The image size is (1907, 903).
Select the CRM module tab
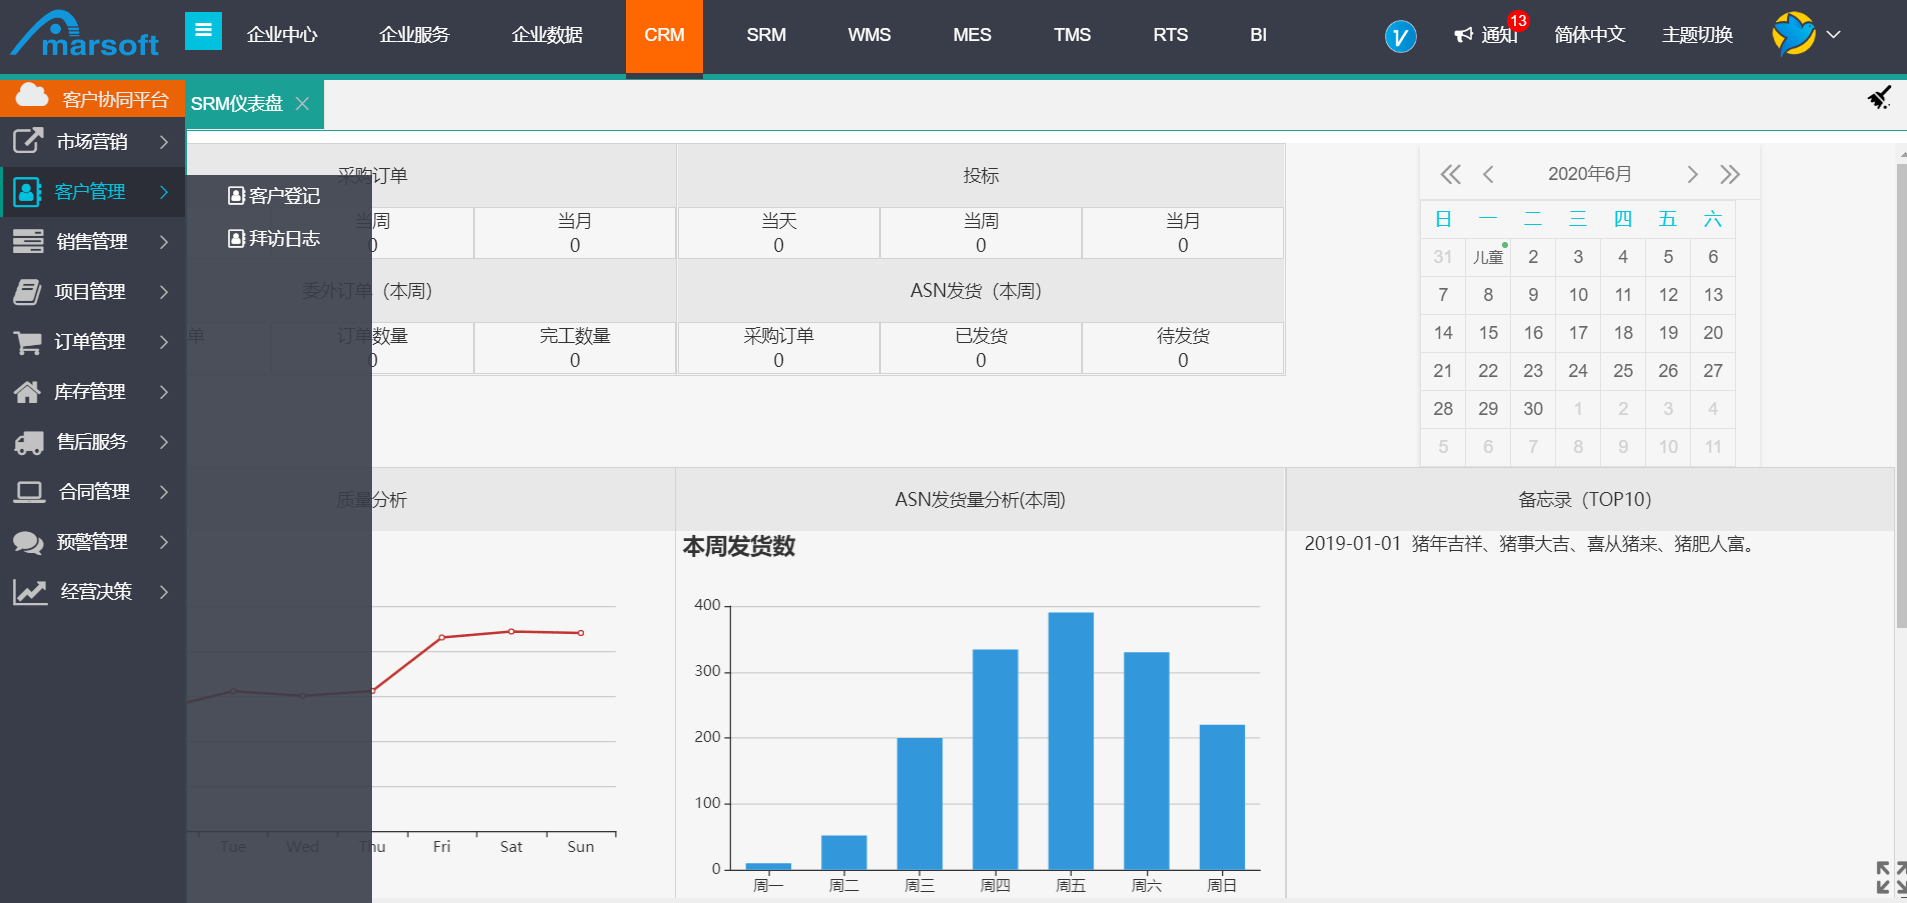point(664,37)
